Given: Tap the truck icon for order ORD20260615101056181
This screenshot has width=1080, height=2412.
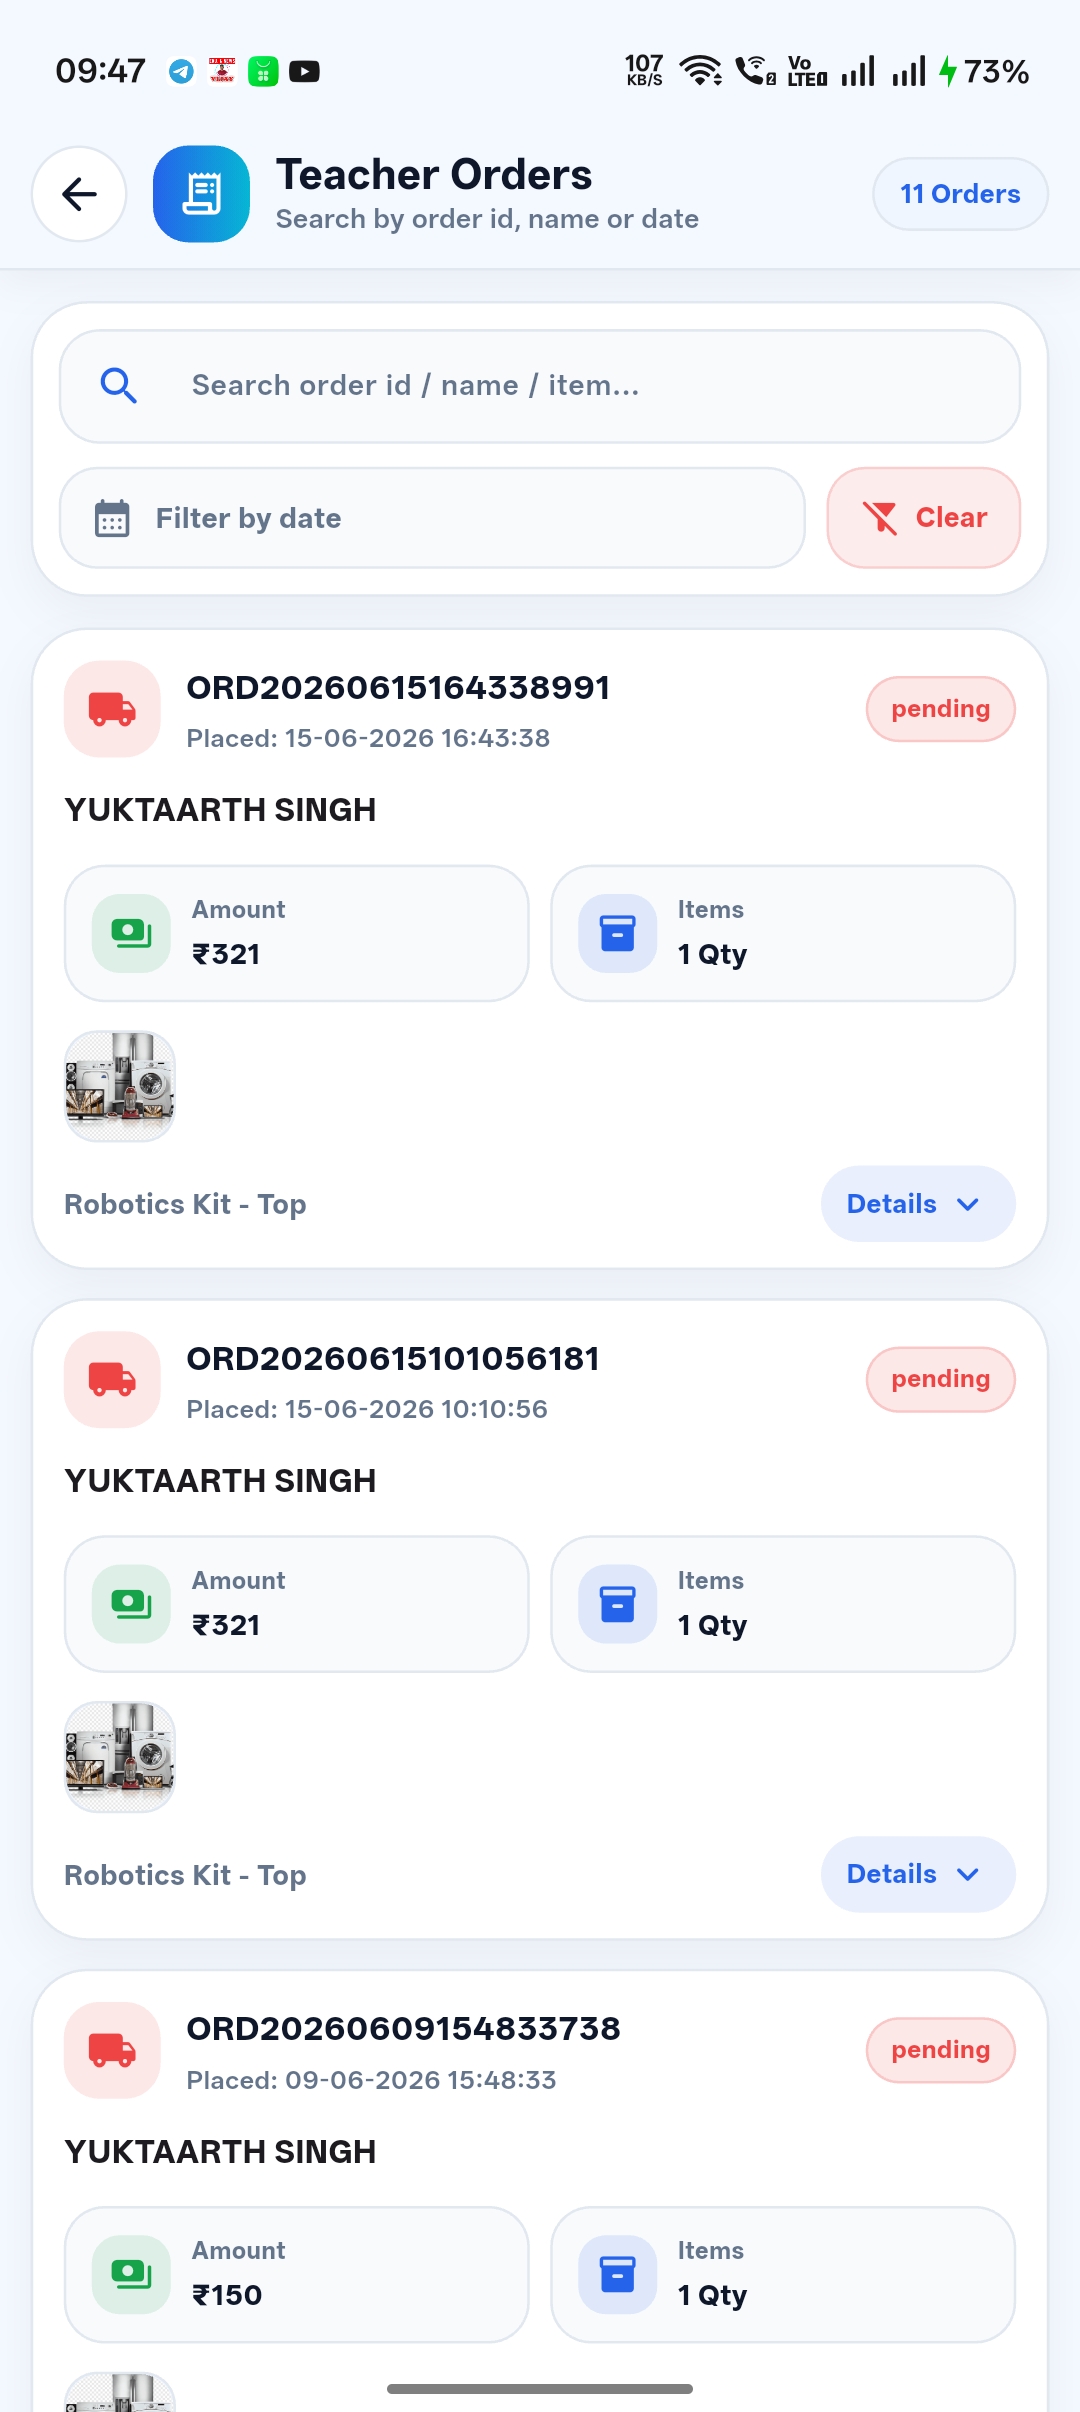Looking at the screenshot, I should [112, 1379].
